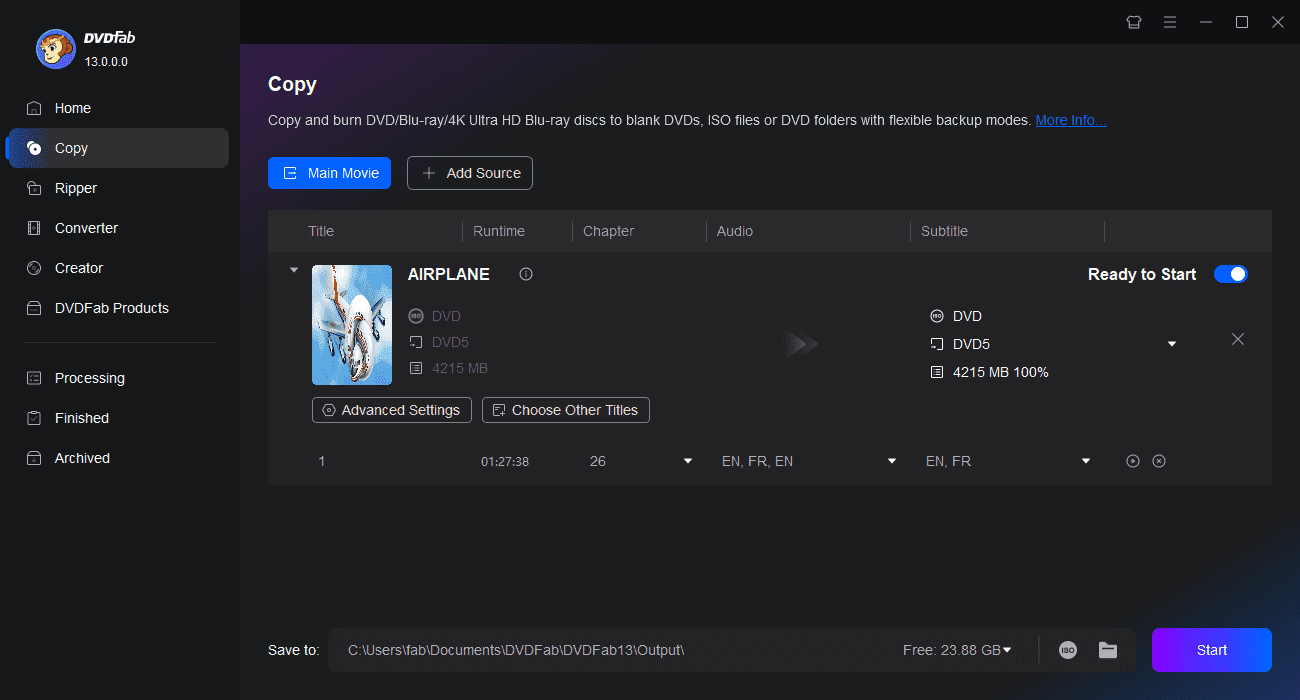Show AIRPLANE source info icon
Viewport: 1300px width, 700px height.
(x=526, y=274)
